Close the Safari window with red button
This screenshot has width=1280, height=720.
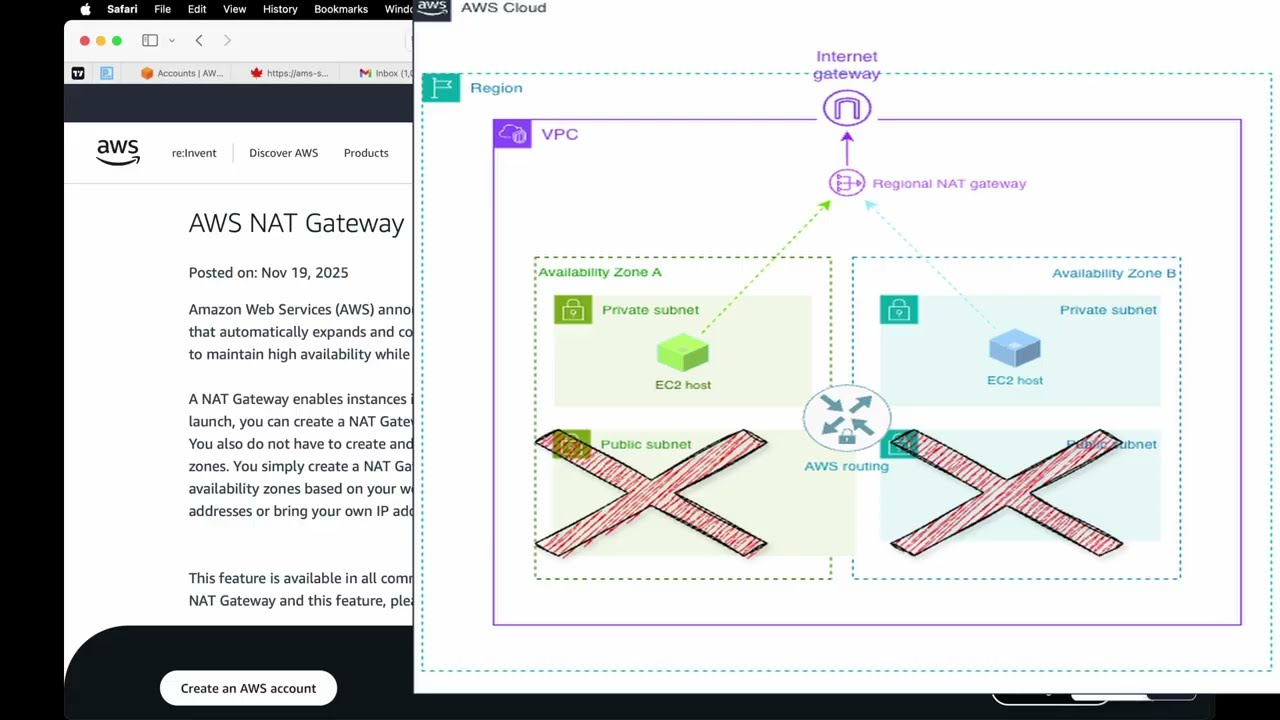[x=85, y=40]
